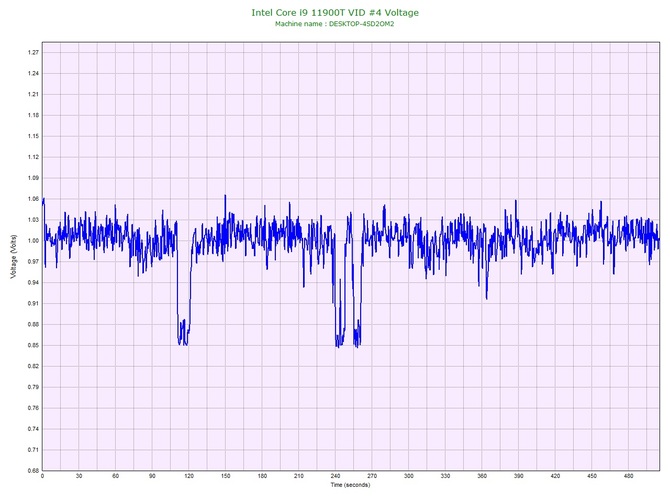Click the 'Voltage (Volts)' axis label

coord(13,256)
